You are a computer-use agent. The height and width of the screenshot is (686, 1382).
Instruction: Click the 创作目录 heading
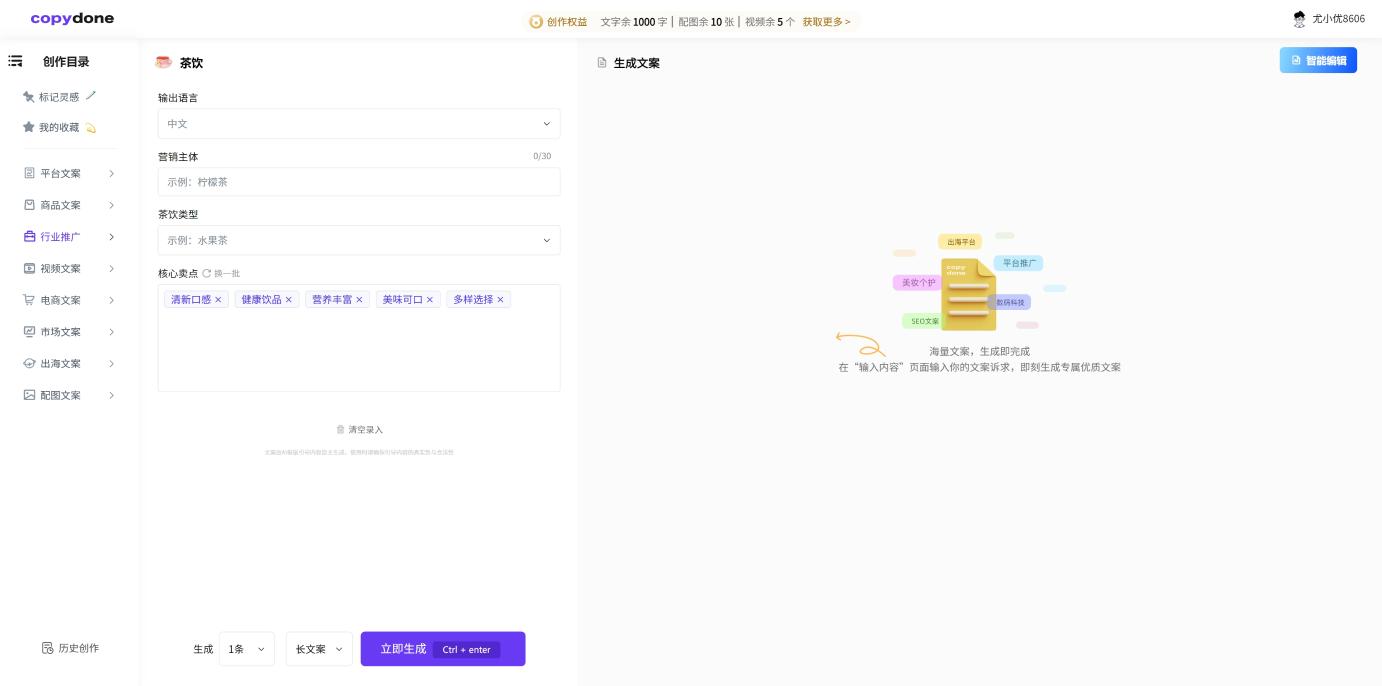(x=66, y=62)
